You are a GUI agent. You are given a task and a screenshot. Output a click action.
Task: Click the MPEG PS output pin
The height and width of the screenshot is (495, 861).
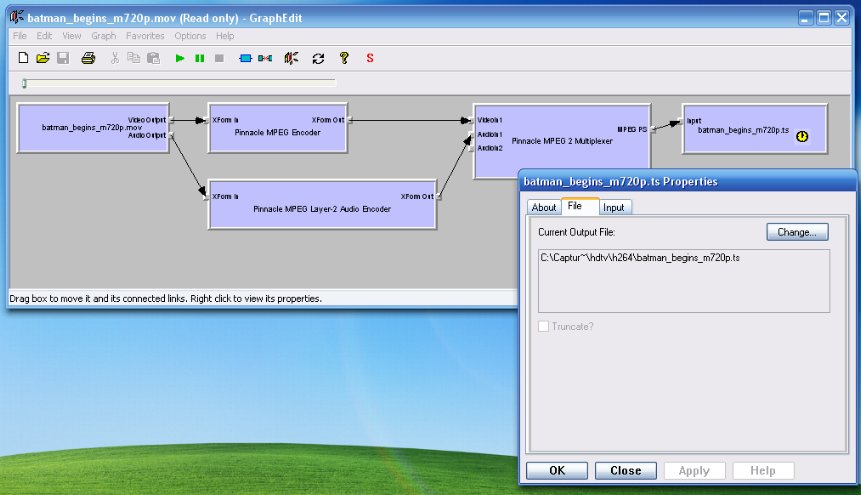click(x=653, y=130)
